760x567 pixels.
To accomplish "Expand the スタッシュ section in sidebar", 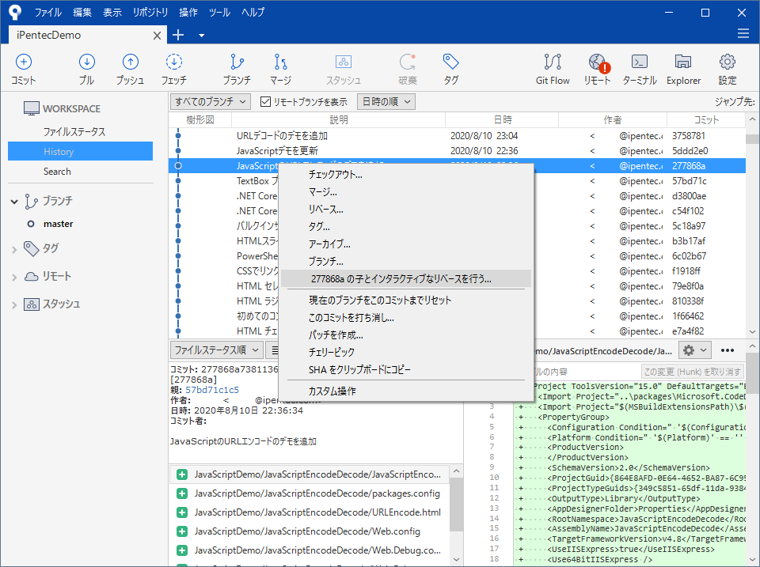I will pyautogui.click(x=14, y=305).
